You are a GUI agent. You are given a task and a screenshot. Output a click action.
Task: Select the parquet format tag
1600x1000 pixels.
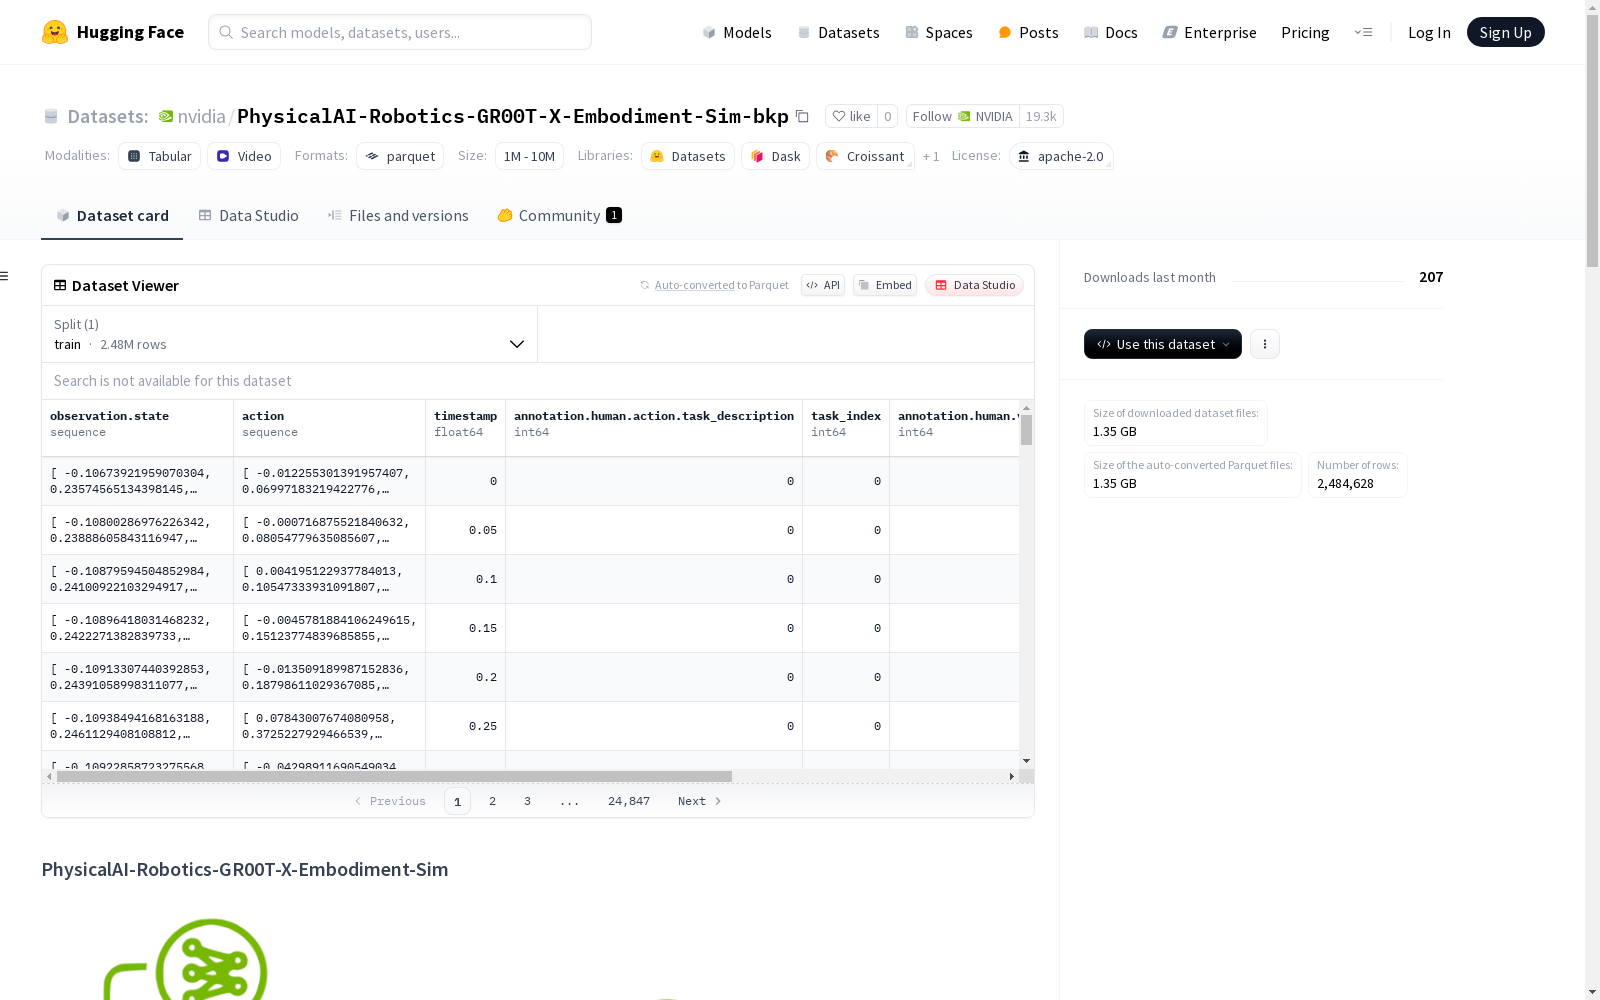pos(400,156)
